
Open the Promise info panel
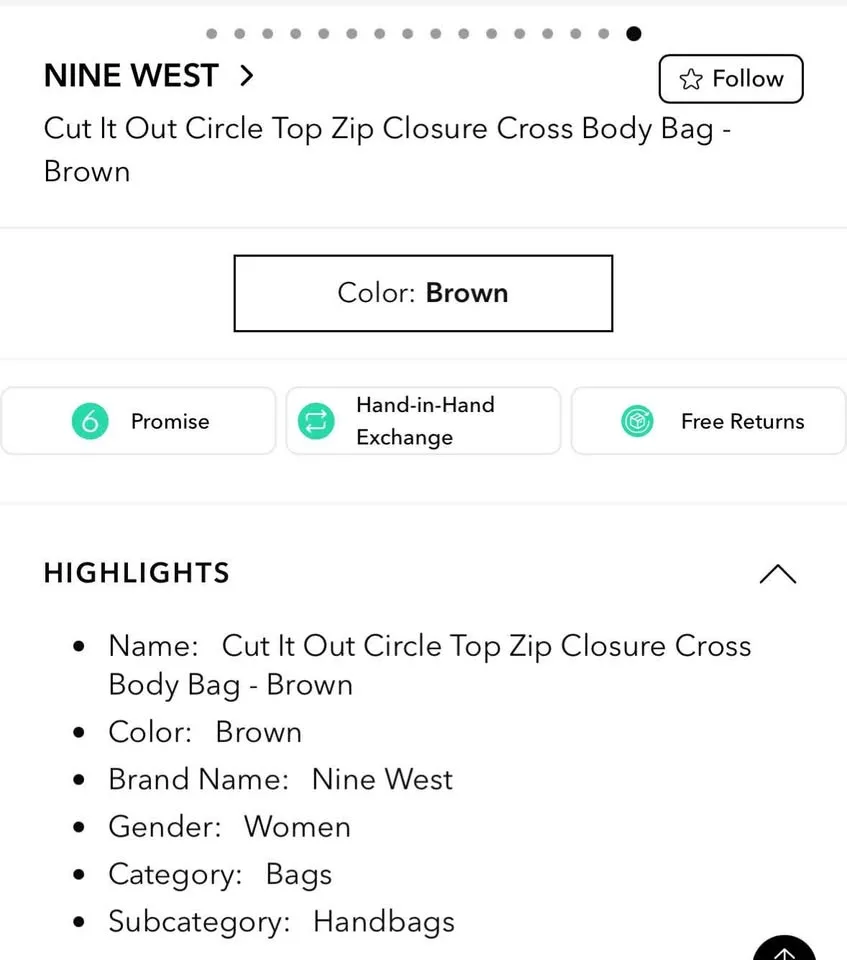point(138,421)
